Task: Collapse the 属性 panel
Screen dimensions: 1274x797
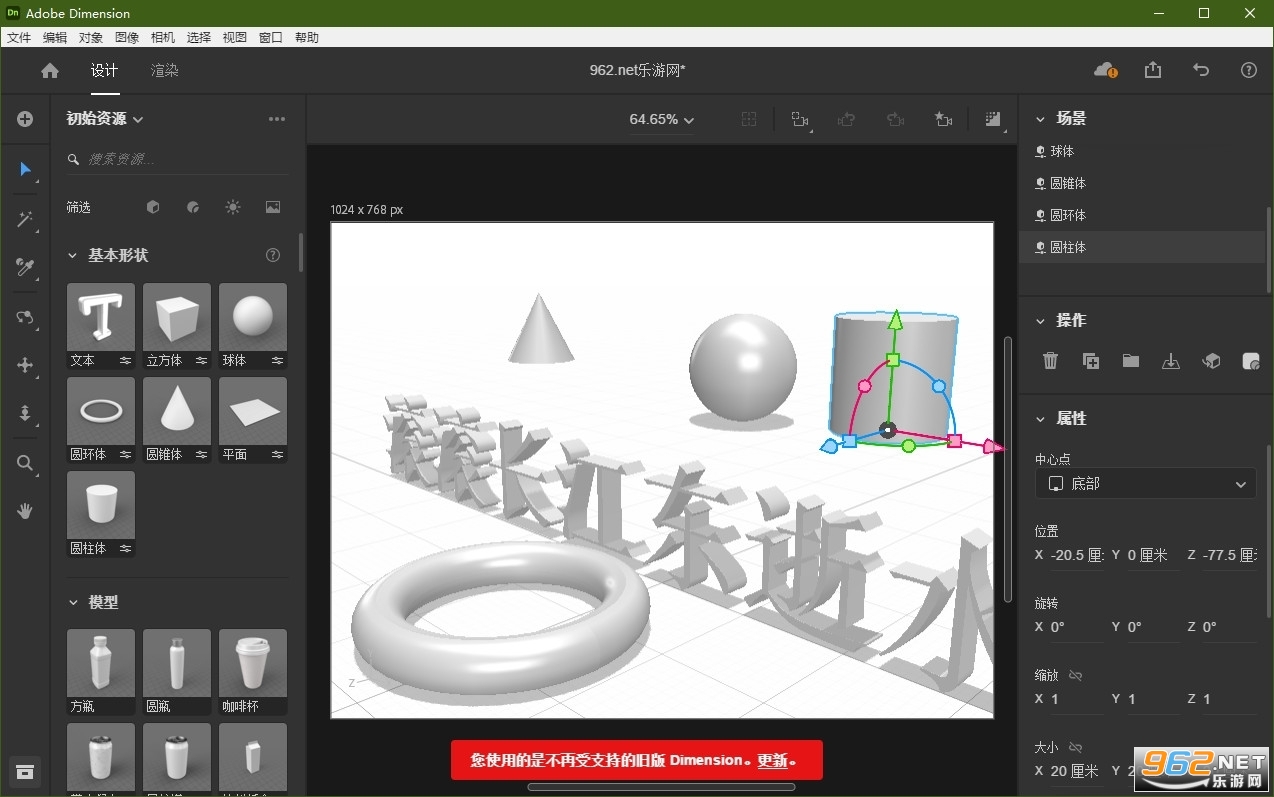Action: tap(1041, 419)
